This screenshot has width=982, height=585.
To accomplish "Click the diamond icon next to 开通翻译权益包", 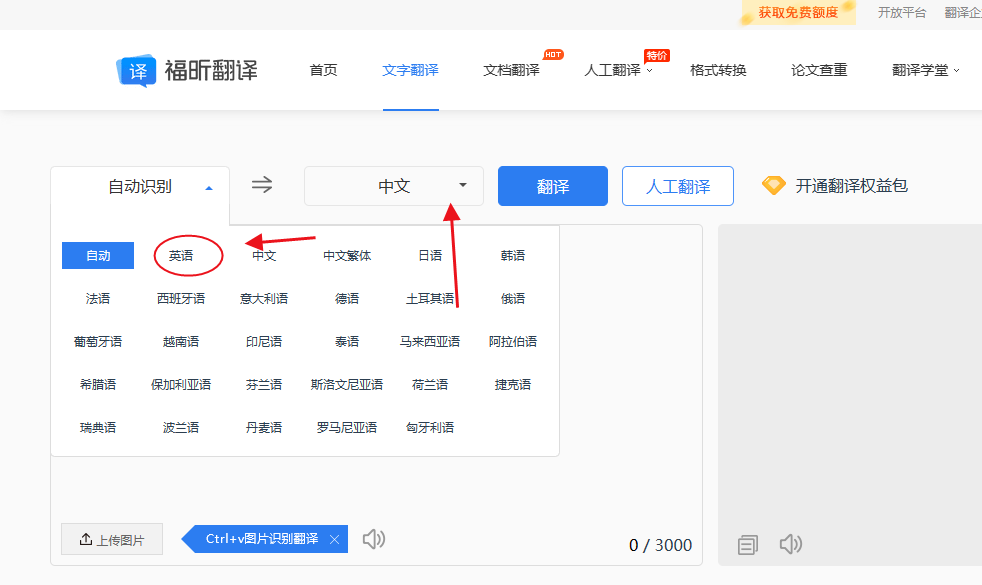I will (x=774, y=185).
